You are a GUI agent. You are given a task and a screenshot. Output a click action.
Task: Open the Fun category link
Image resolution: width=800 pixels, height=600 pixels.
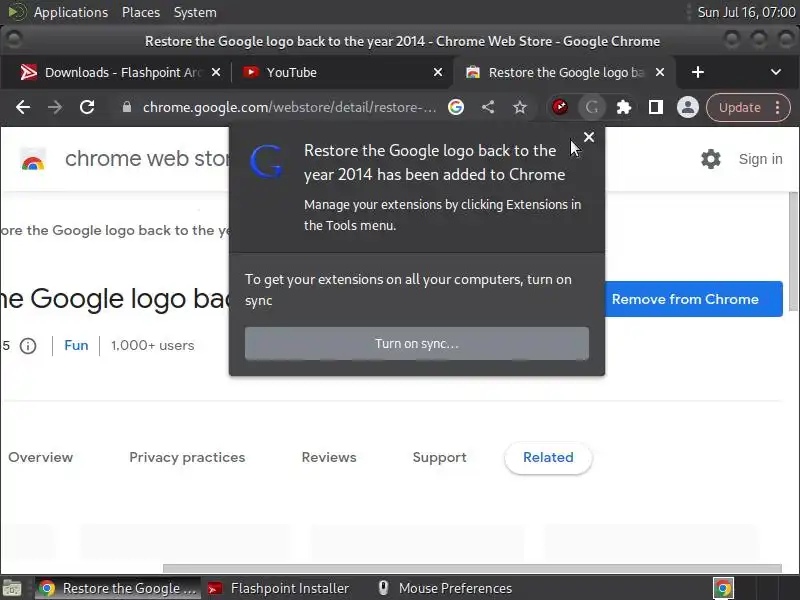[76, 345]
